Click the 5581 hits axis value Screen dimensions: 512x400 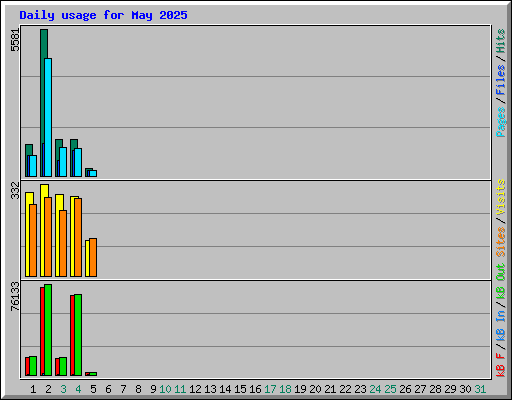(x=15, y=40)
